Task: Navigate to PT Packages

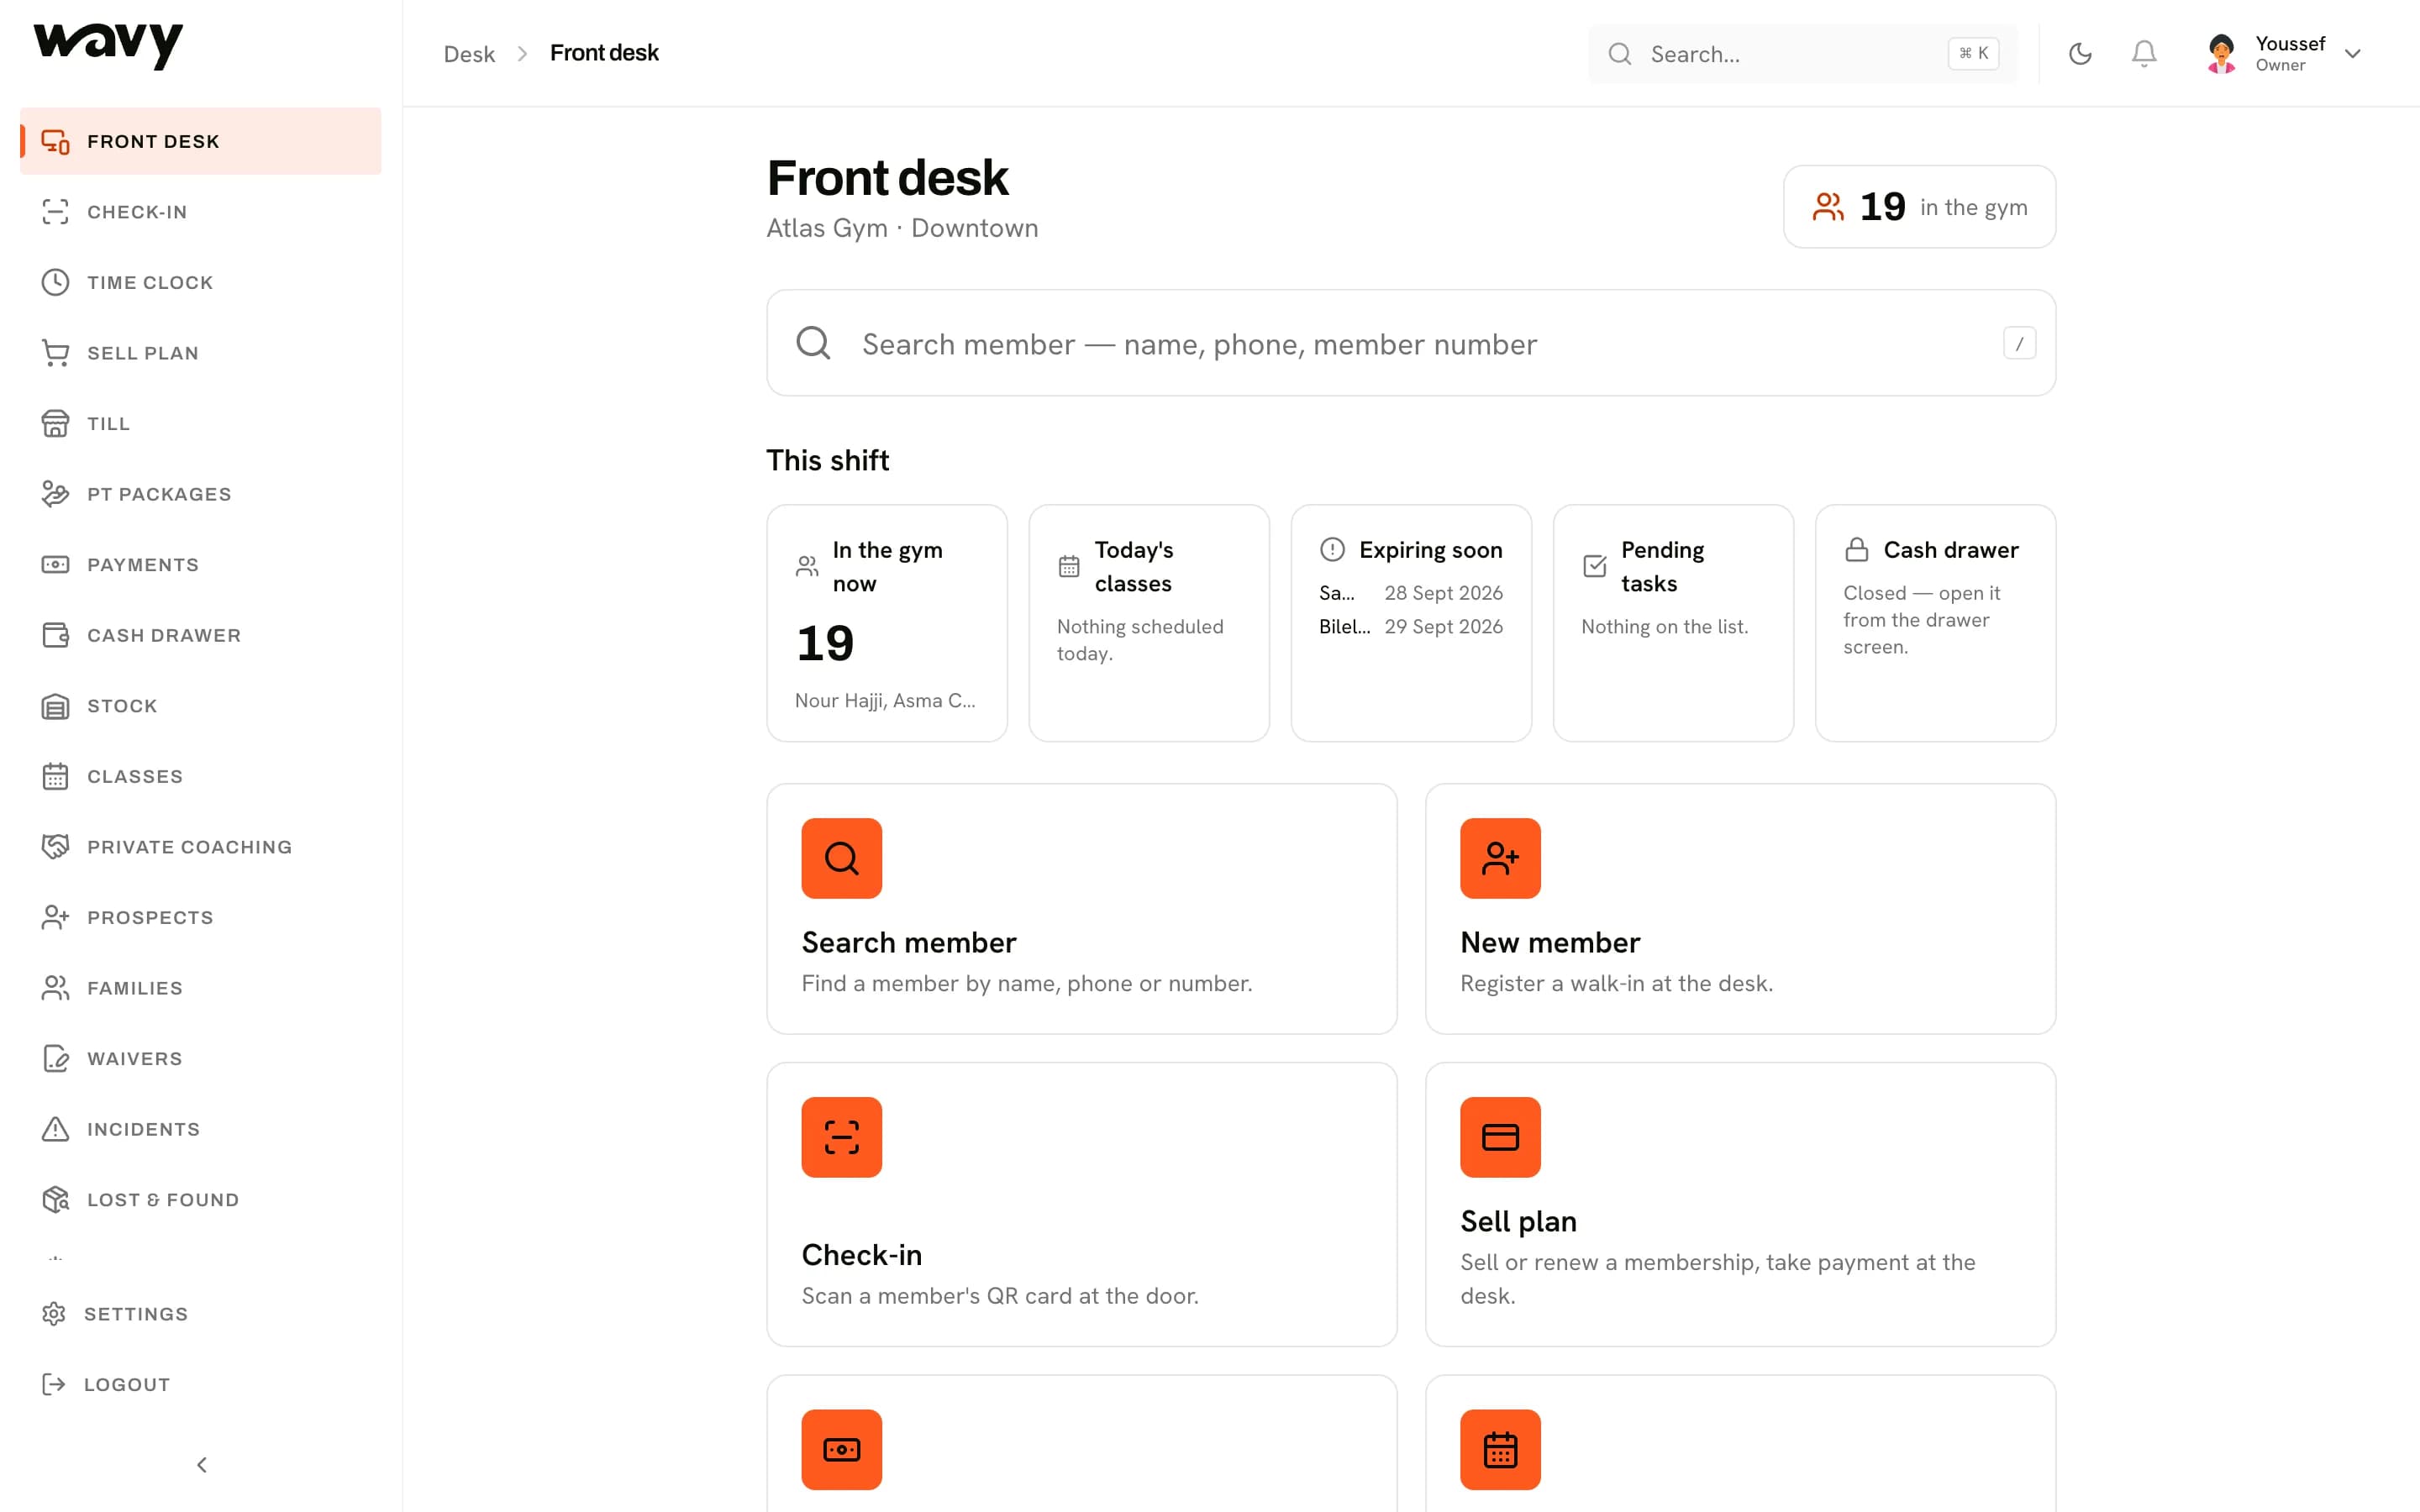Action: click(x=201, y=494)
